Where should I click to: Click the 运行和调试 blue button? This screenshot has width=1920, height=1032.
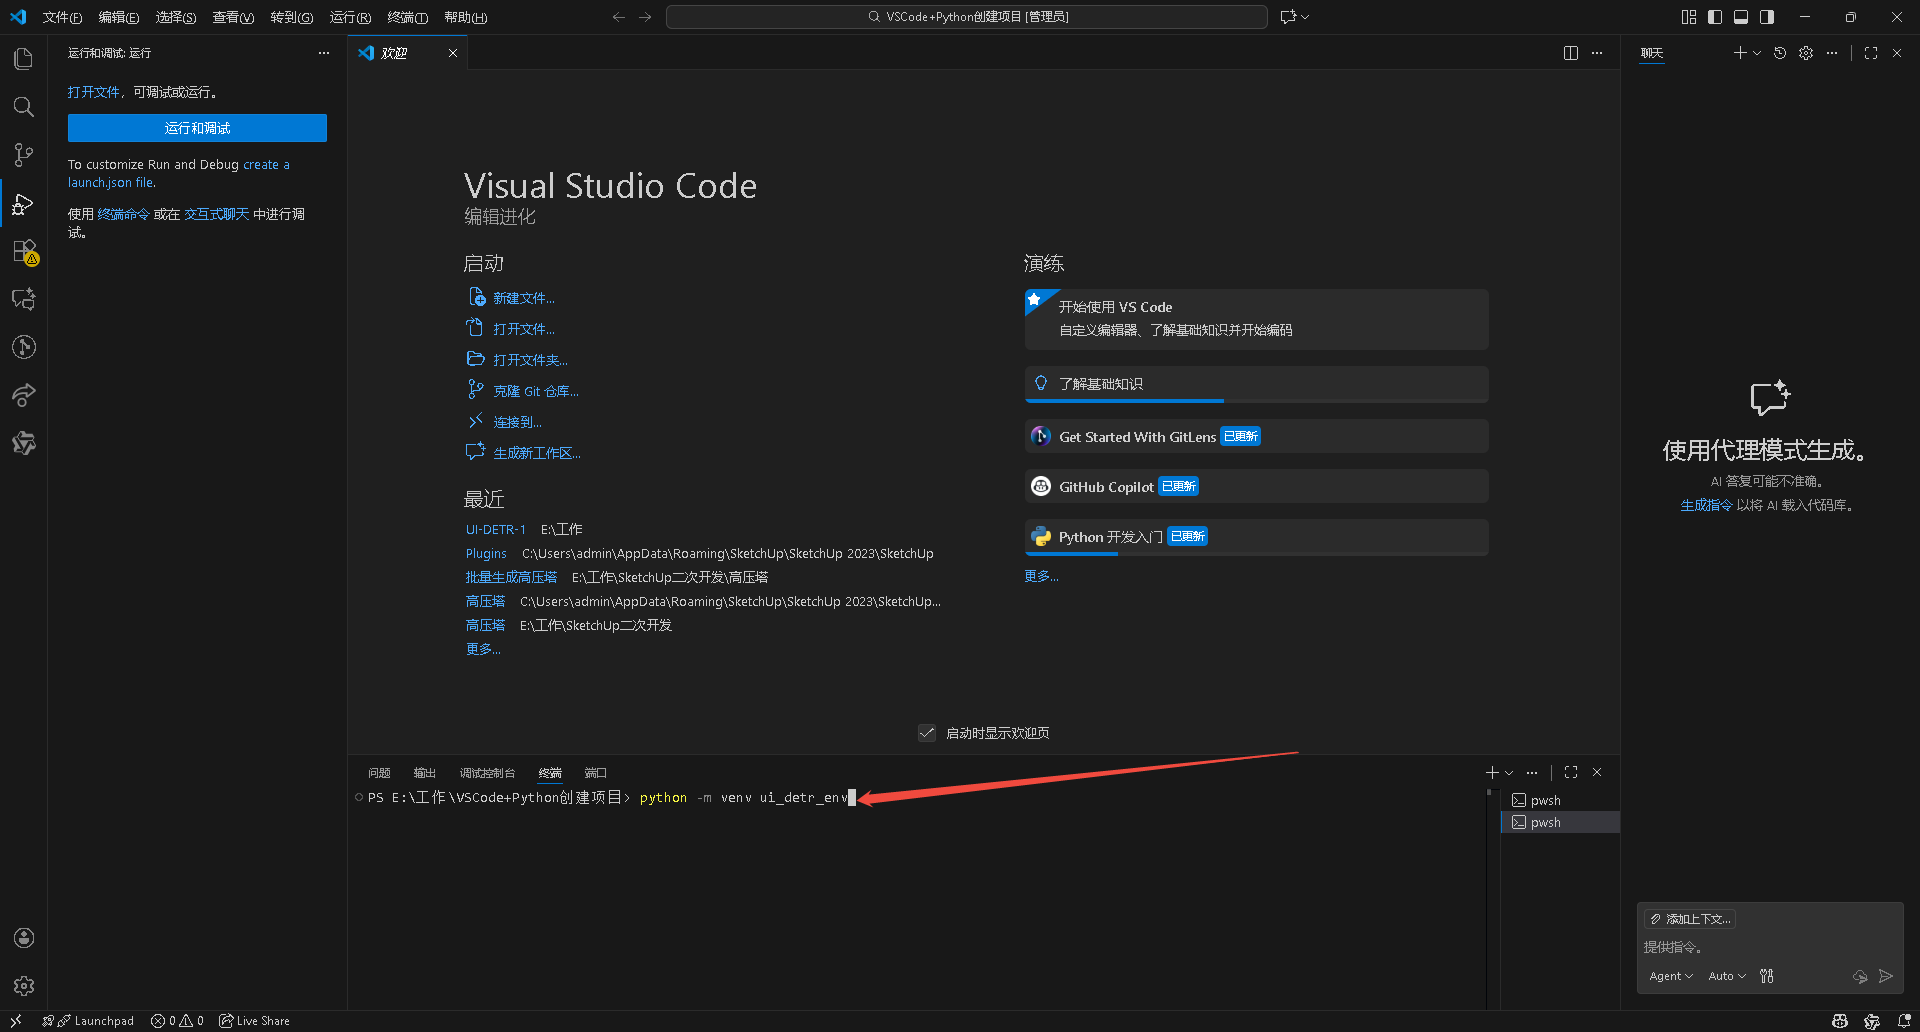[197, 128]
